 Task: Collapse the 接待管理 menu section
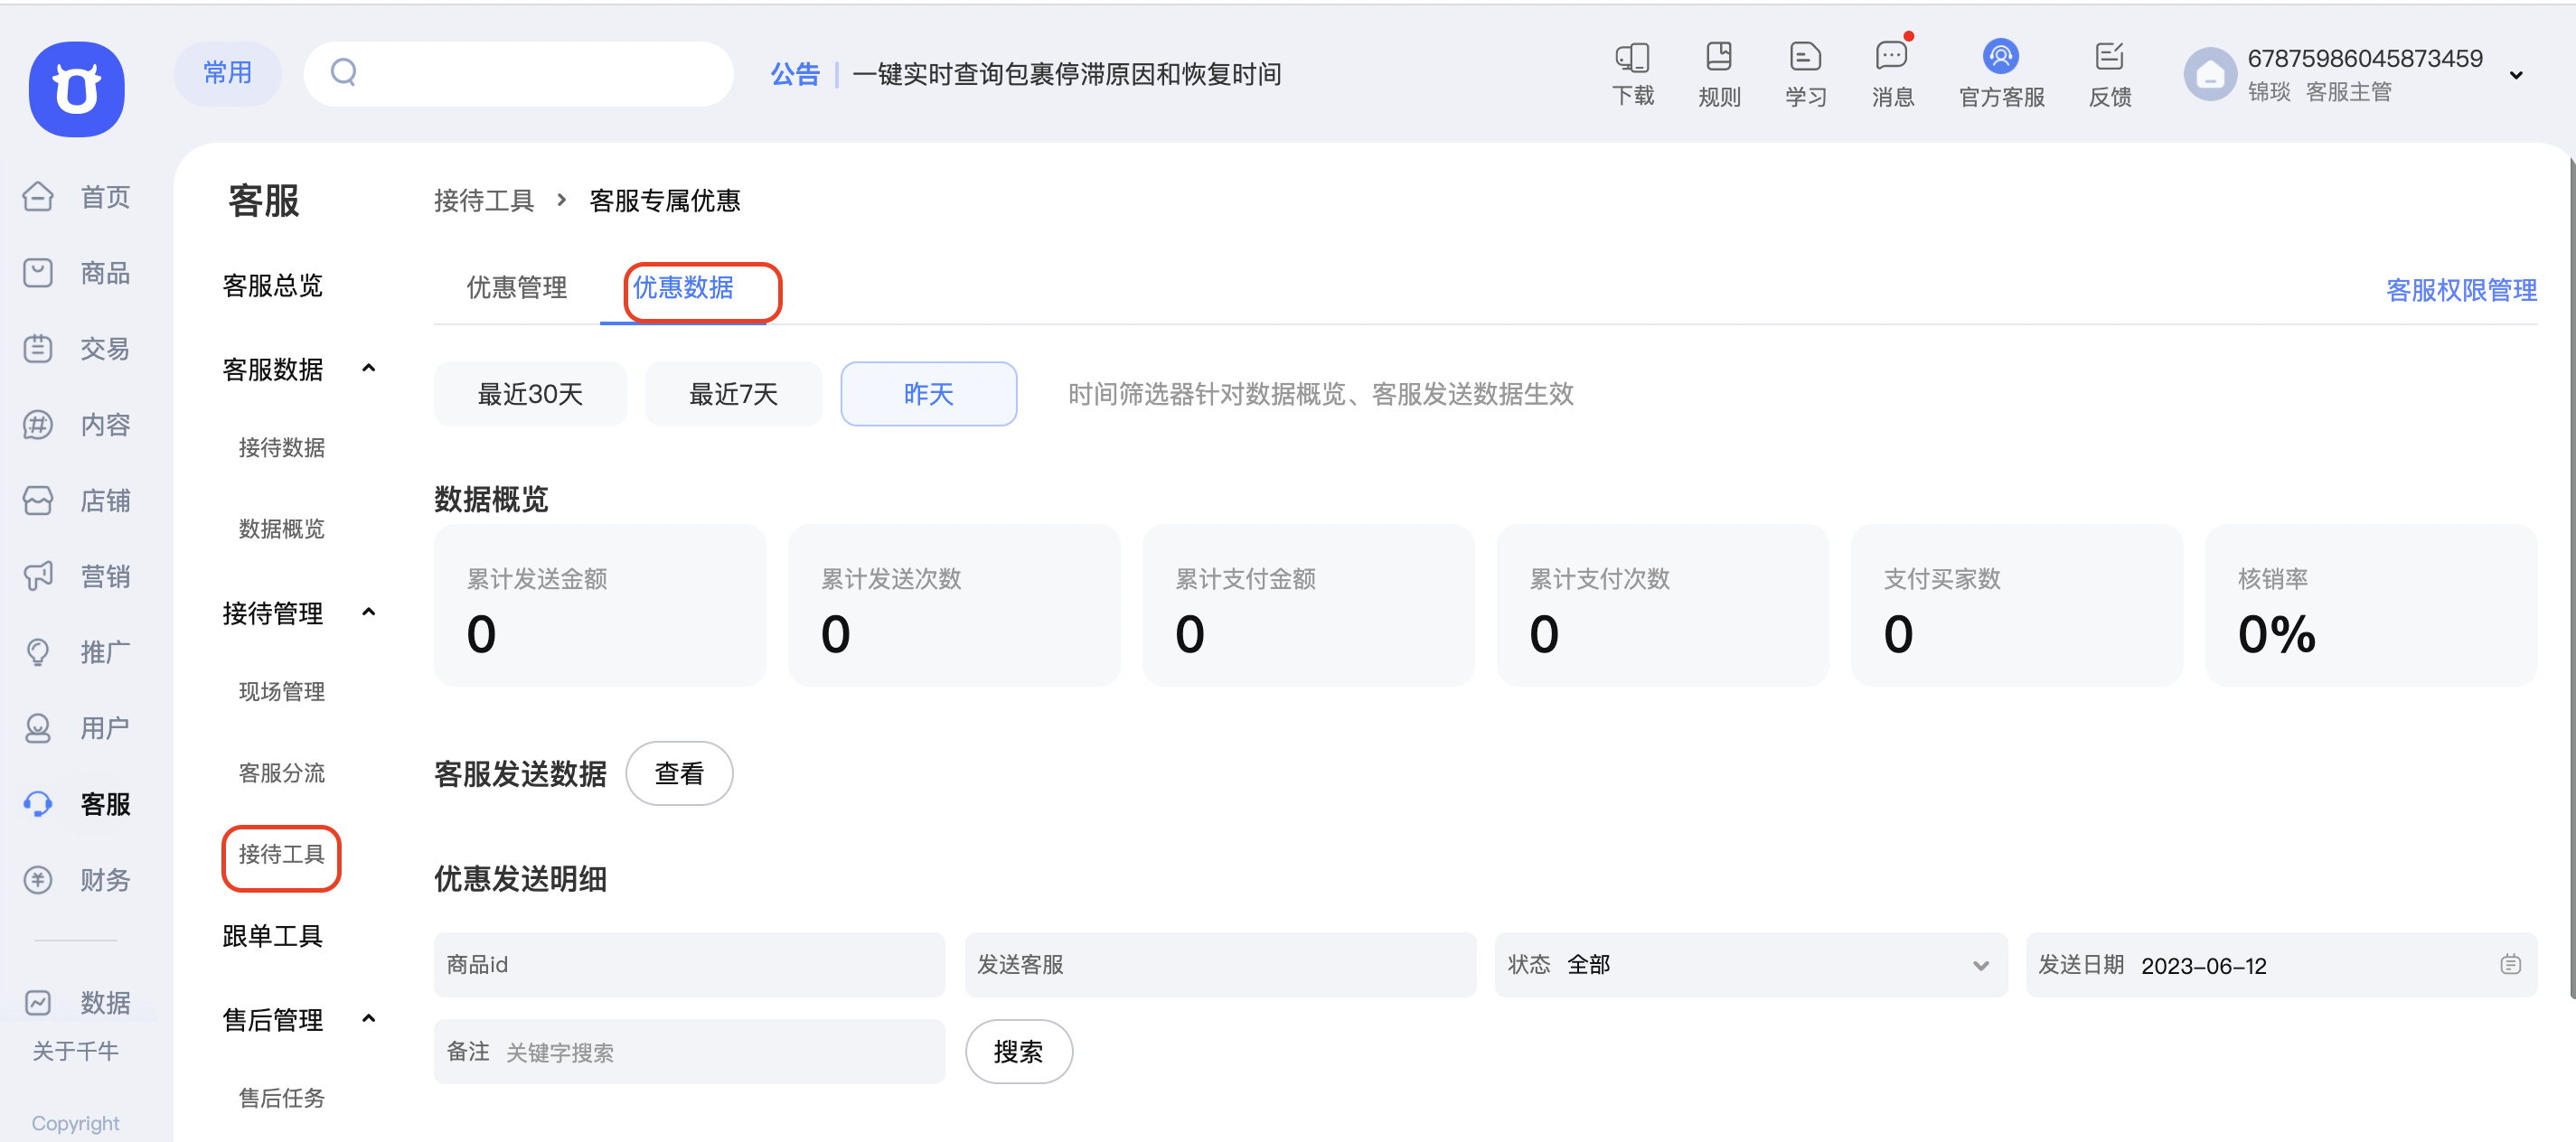pyautogui.click(x=368, y=613)
